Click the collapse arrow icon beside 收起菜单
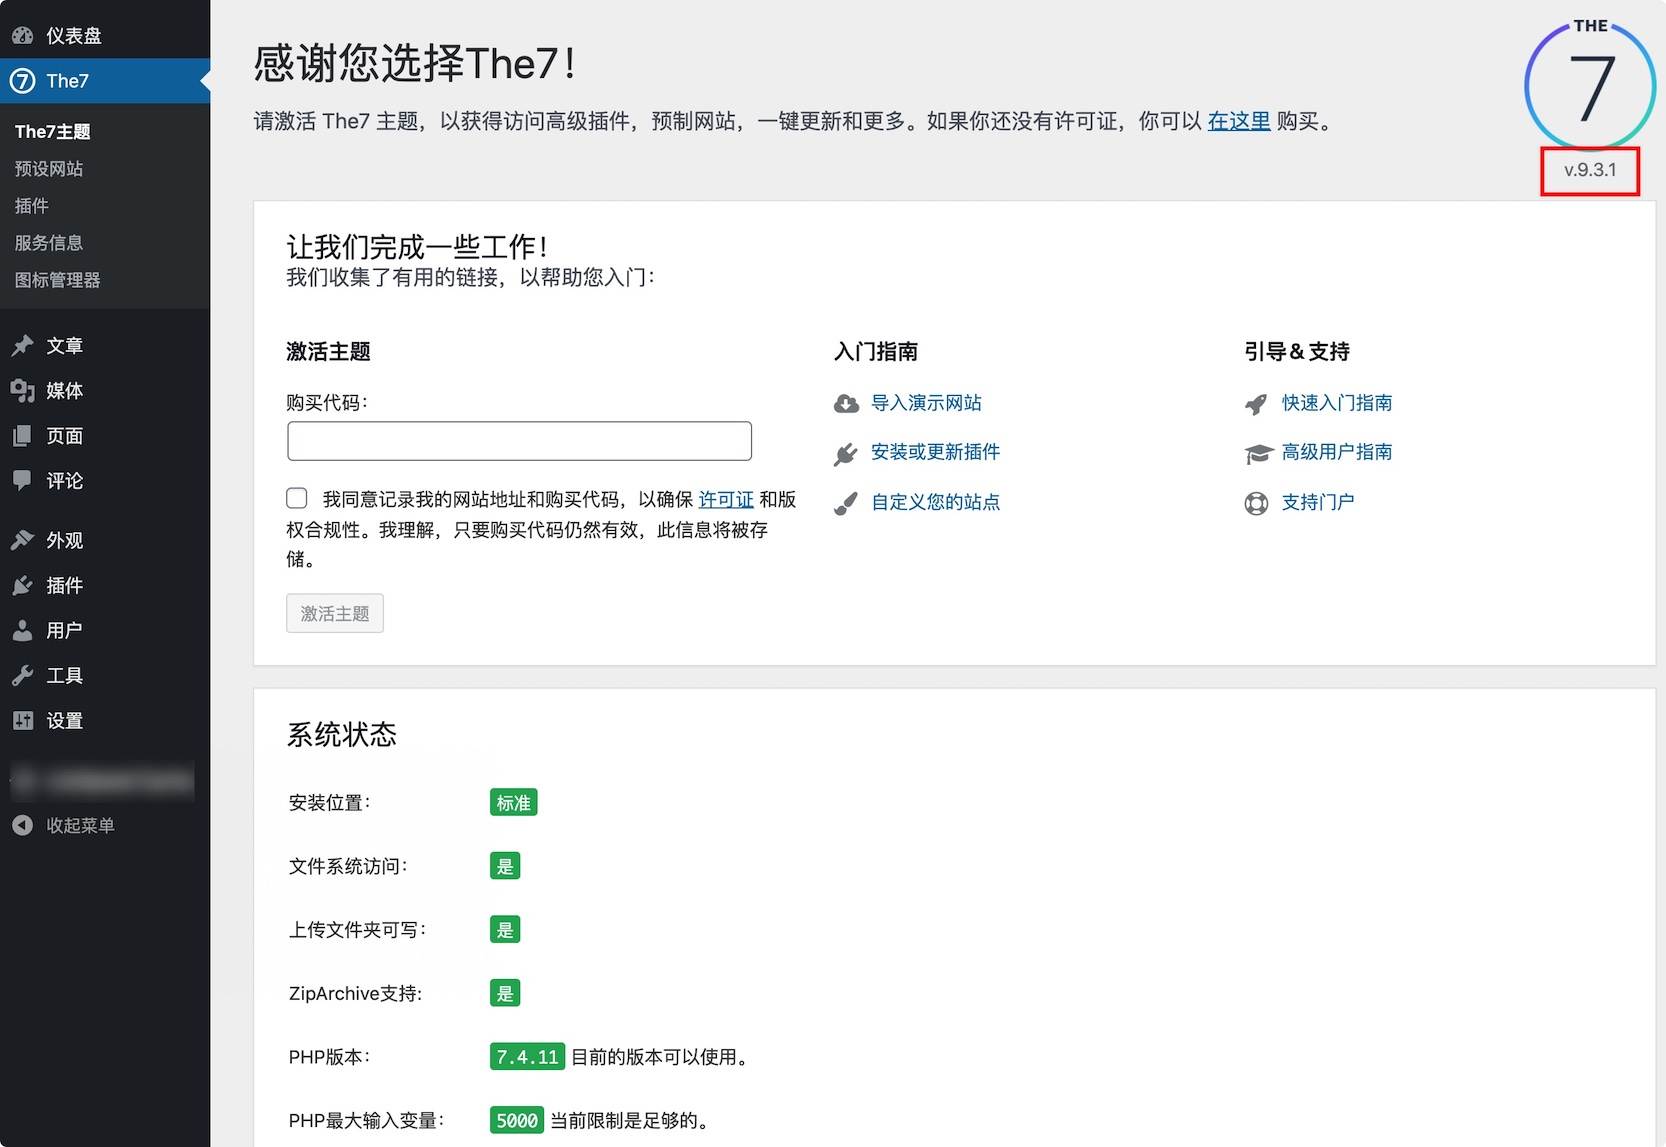1666x1147 pixels. pos(22,825)
